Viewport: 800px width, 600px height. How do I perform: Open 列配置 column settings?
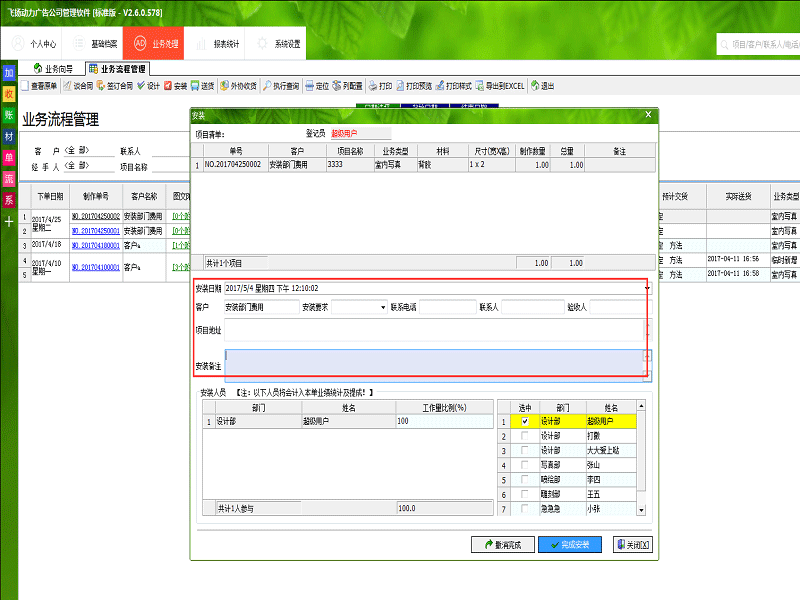pos(347,86)
